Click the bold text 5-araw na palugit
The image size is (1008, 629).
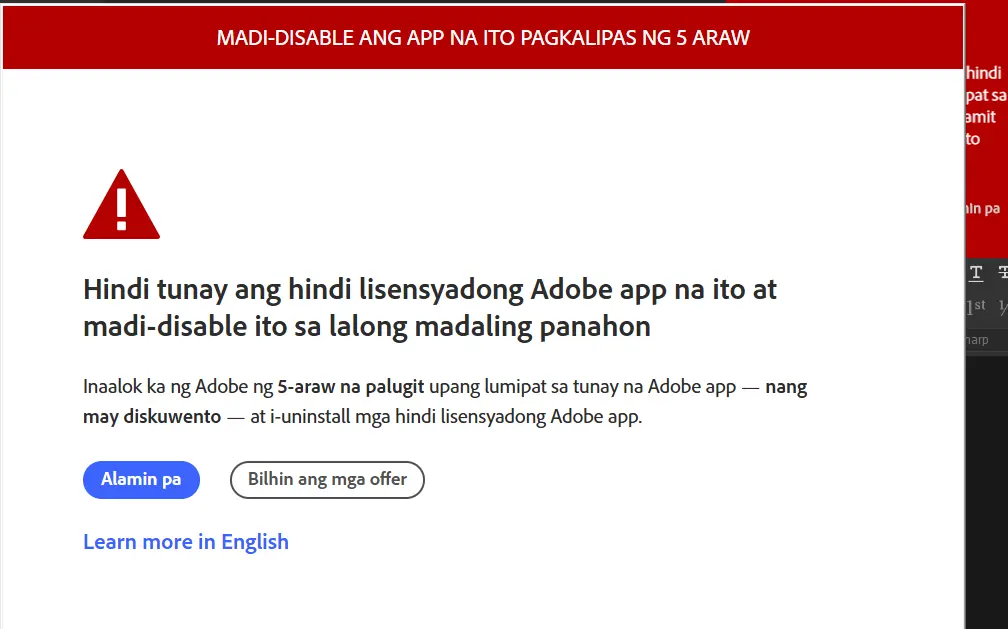point(351,387)
